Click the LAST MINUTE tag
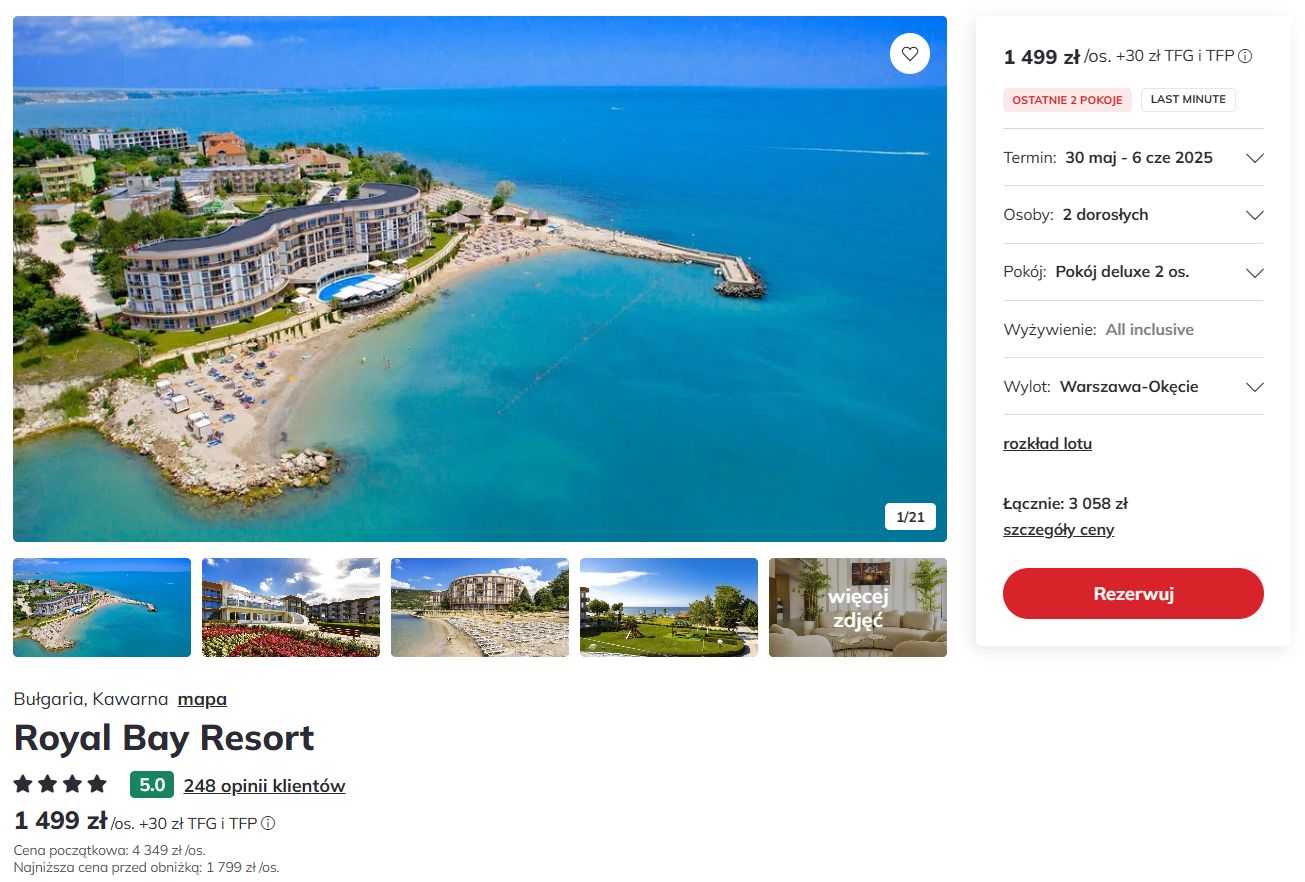The width and height of the screenshot is (1305, 882). [x=1188, y=100]
